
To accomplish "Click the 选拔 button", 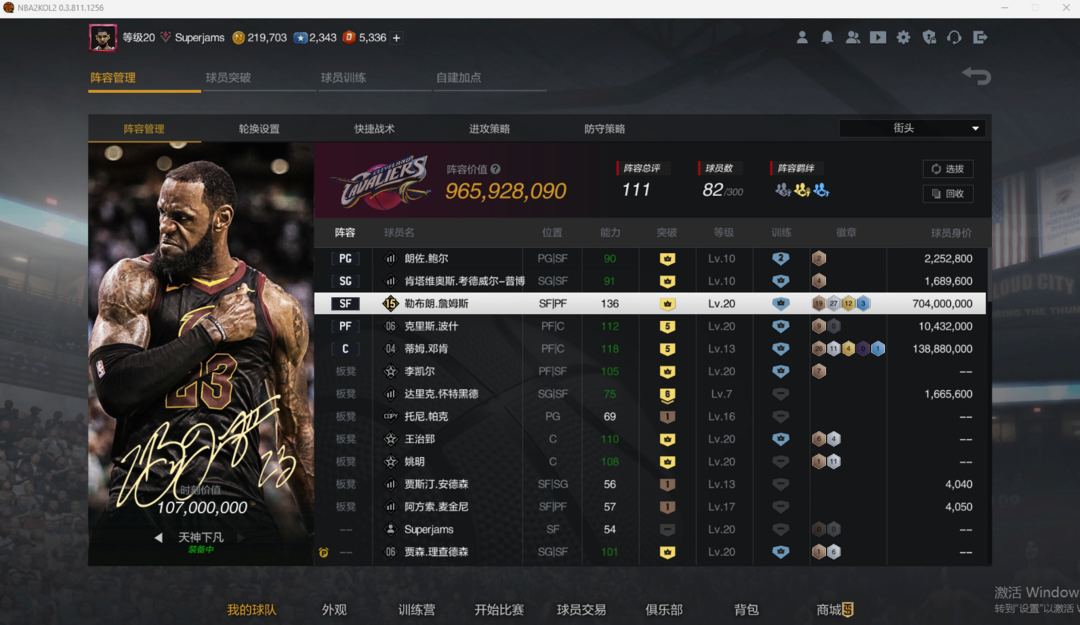I will coord(948,169).
